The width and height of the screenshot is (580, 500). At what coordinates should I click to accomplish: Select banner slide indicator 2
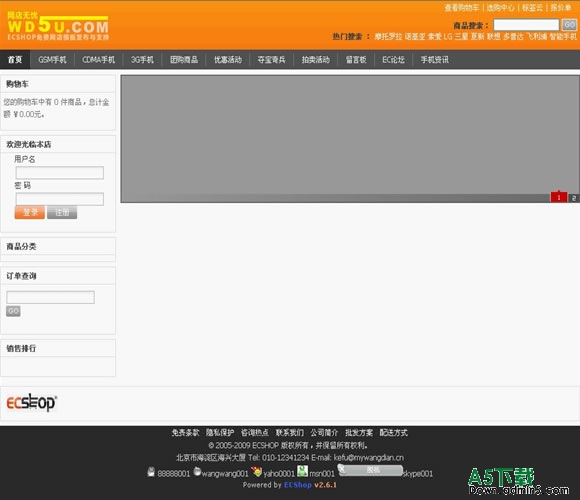[574, 198]
